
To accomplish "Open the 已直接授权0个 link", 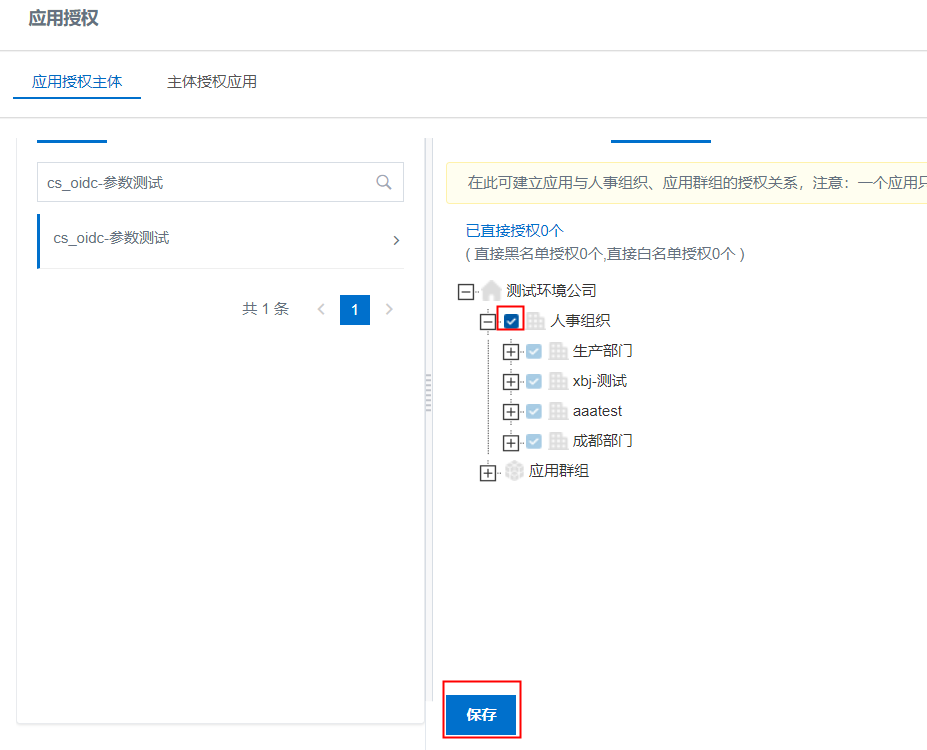I will (514, 231).
